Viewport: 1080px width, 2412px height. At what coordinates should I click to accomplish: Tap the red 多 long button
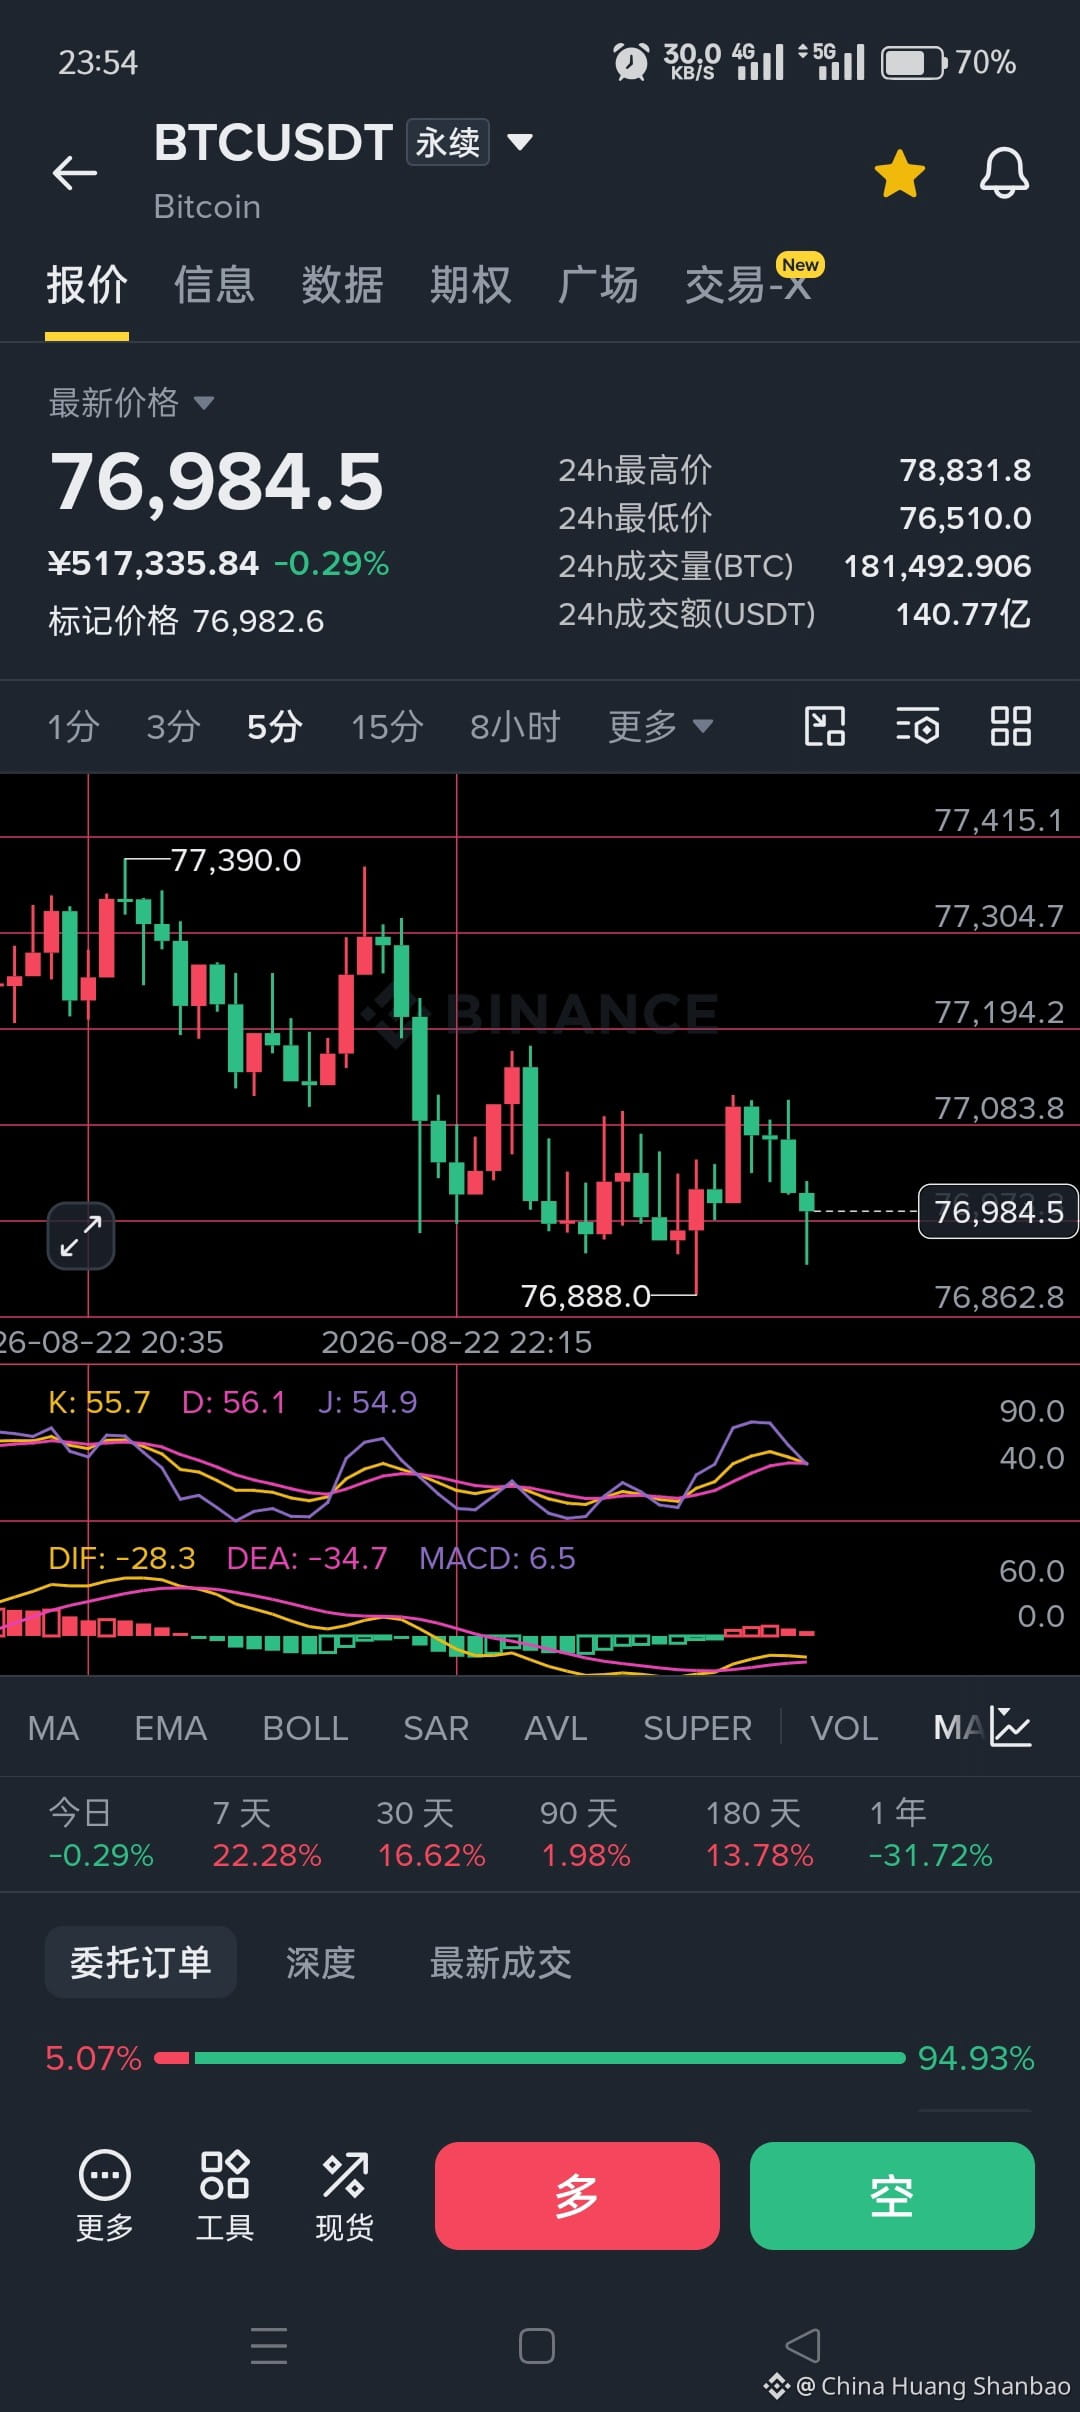click(577, 2196)
